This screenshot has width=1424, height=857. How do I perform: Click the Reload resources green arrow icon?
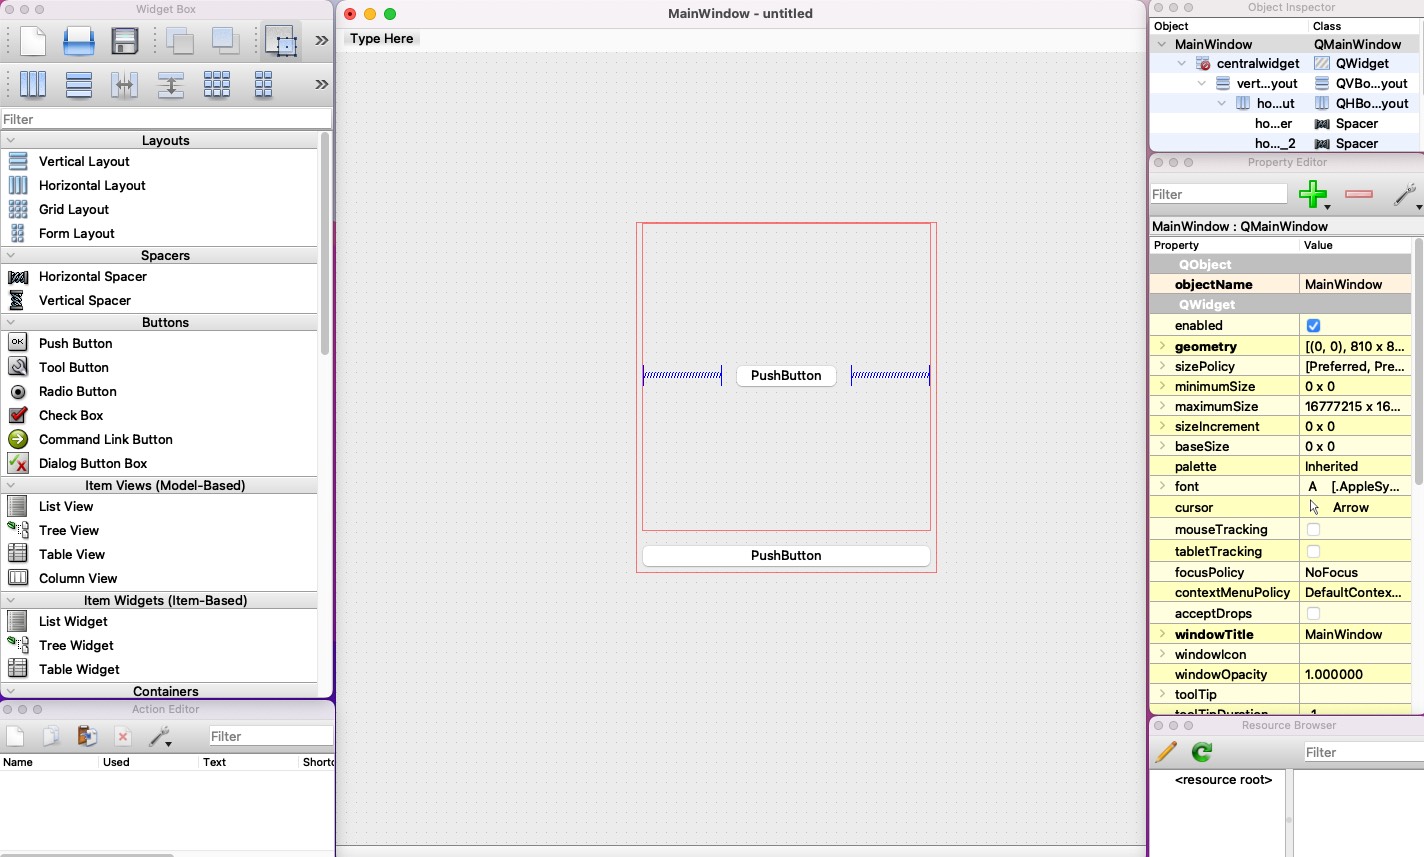(1202, 752)
